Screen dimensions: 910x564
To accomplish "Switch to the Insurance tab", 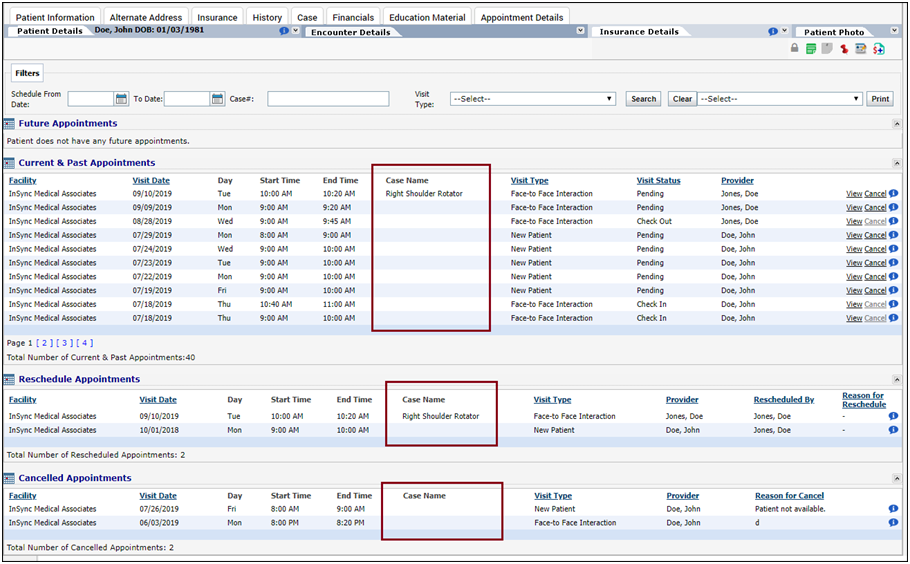I will coord(217,17).
